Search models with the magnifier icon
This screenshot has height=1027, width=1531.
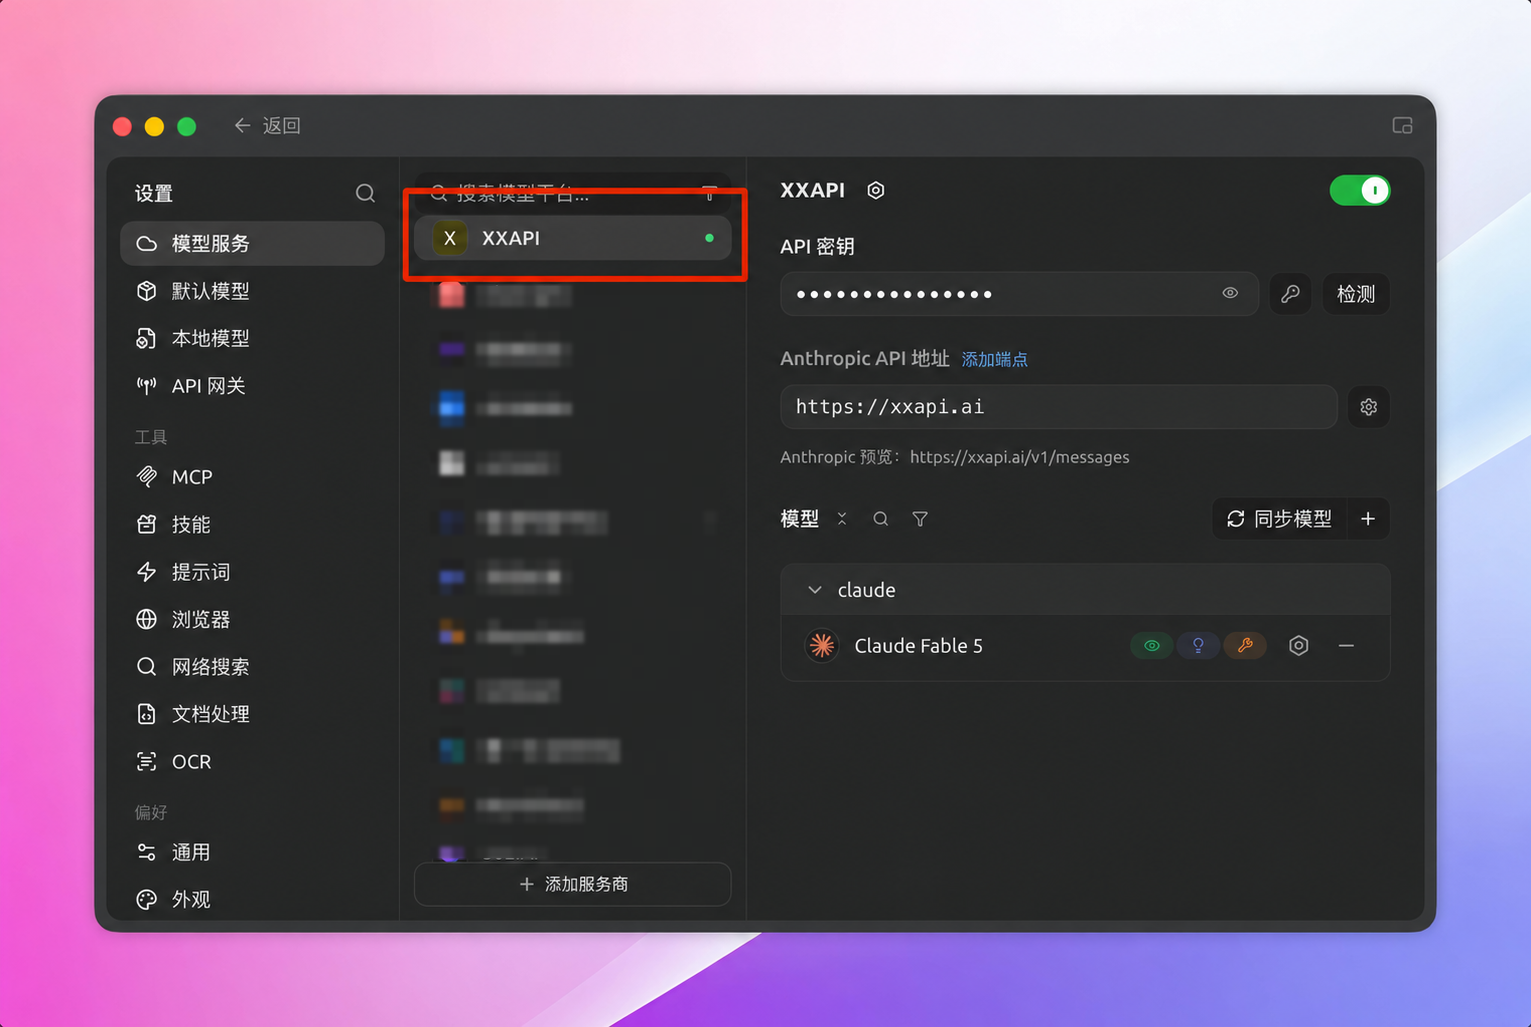pos(880,519)
